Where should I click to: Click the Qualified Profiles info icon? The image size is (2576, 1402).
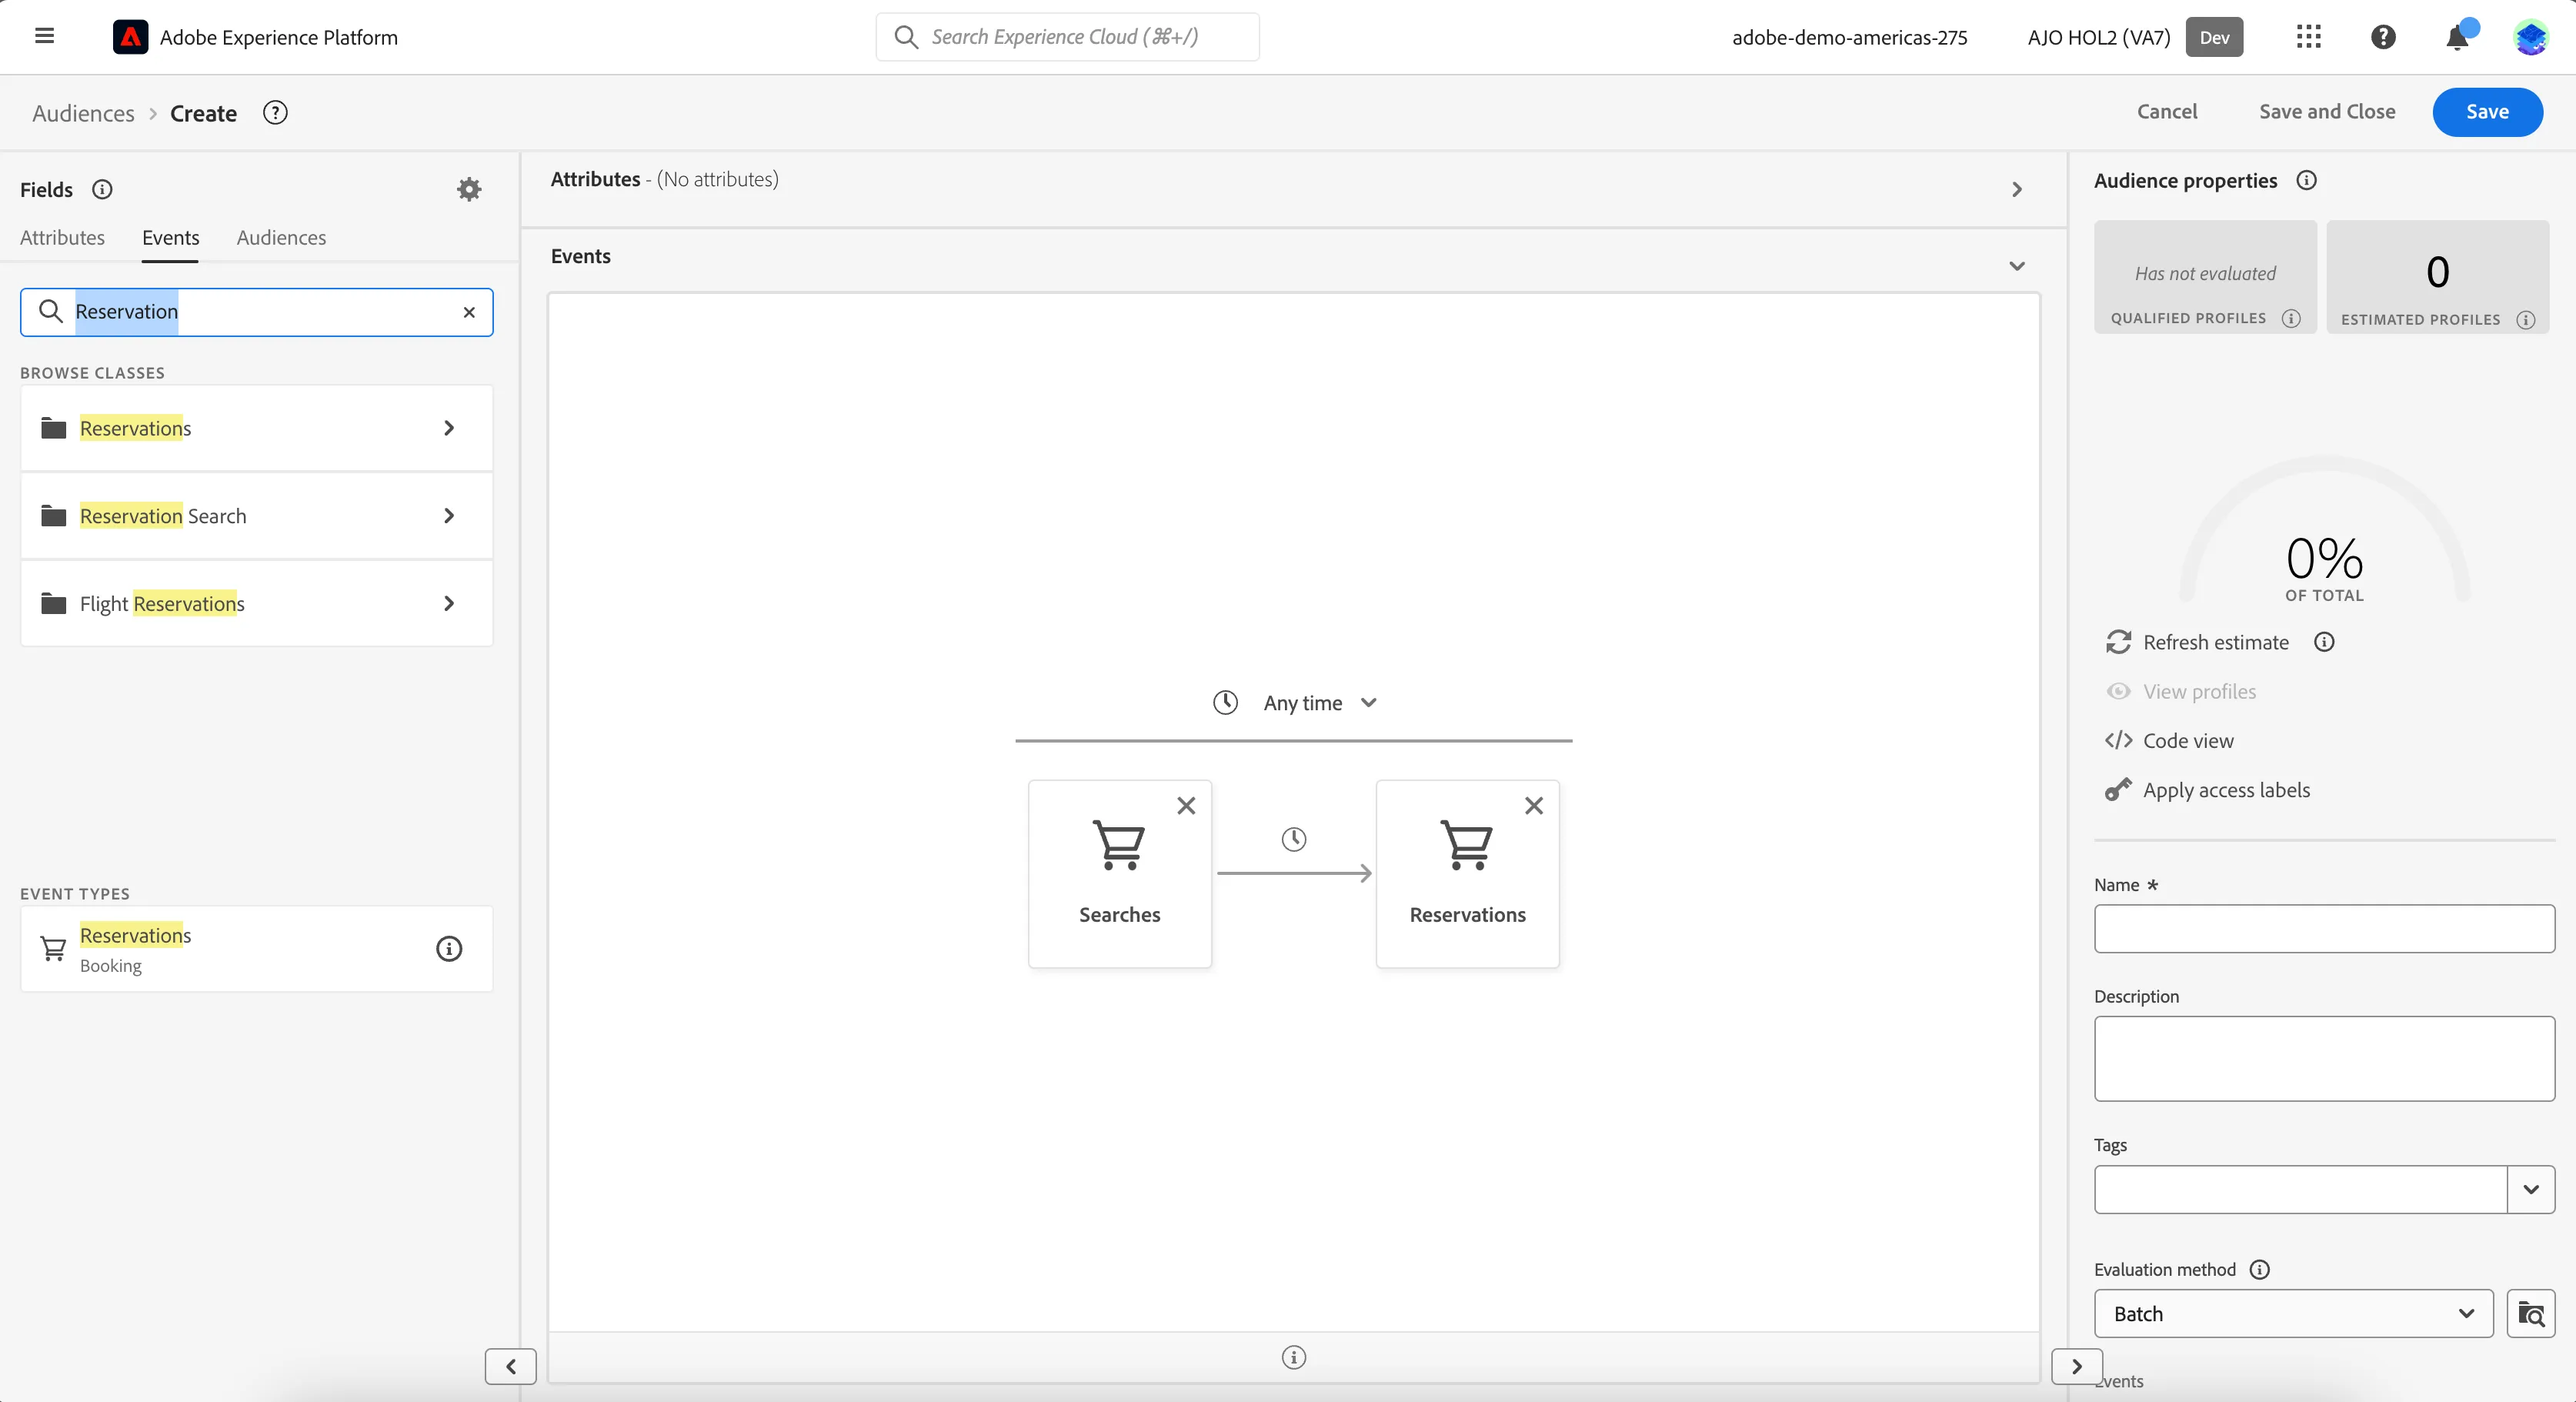(2291, 318)
